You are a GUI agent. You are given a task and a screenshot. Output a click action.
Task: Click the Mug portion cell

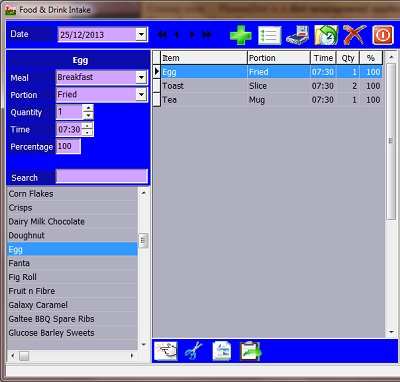(x=279, y=100)
